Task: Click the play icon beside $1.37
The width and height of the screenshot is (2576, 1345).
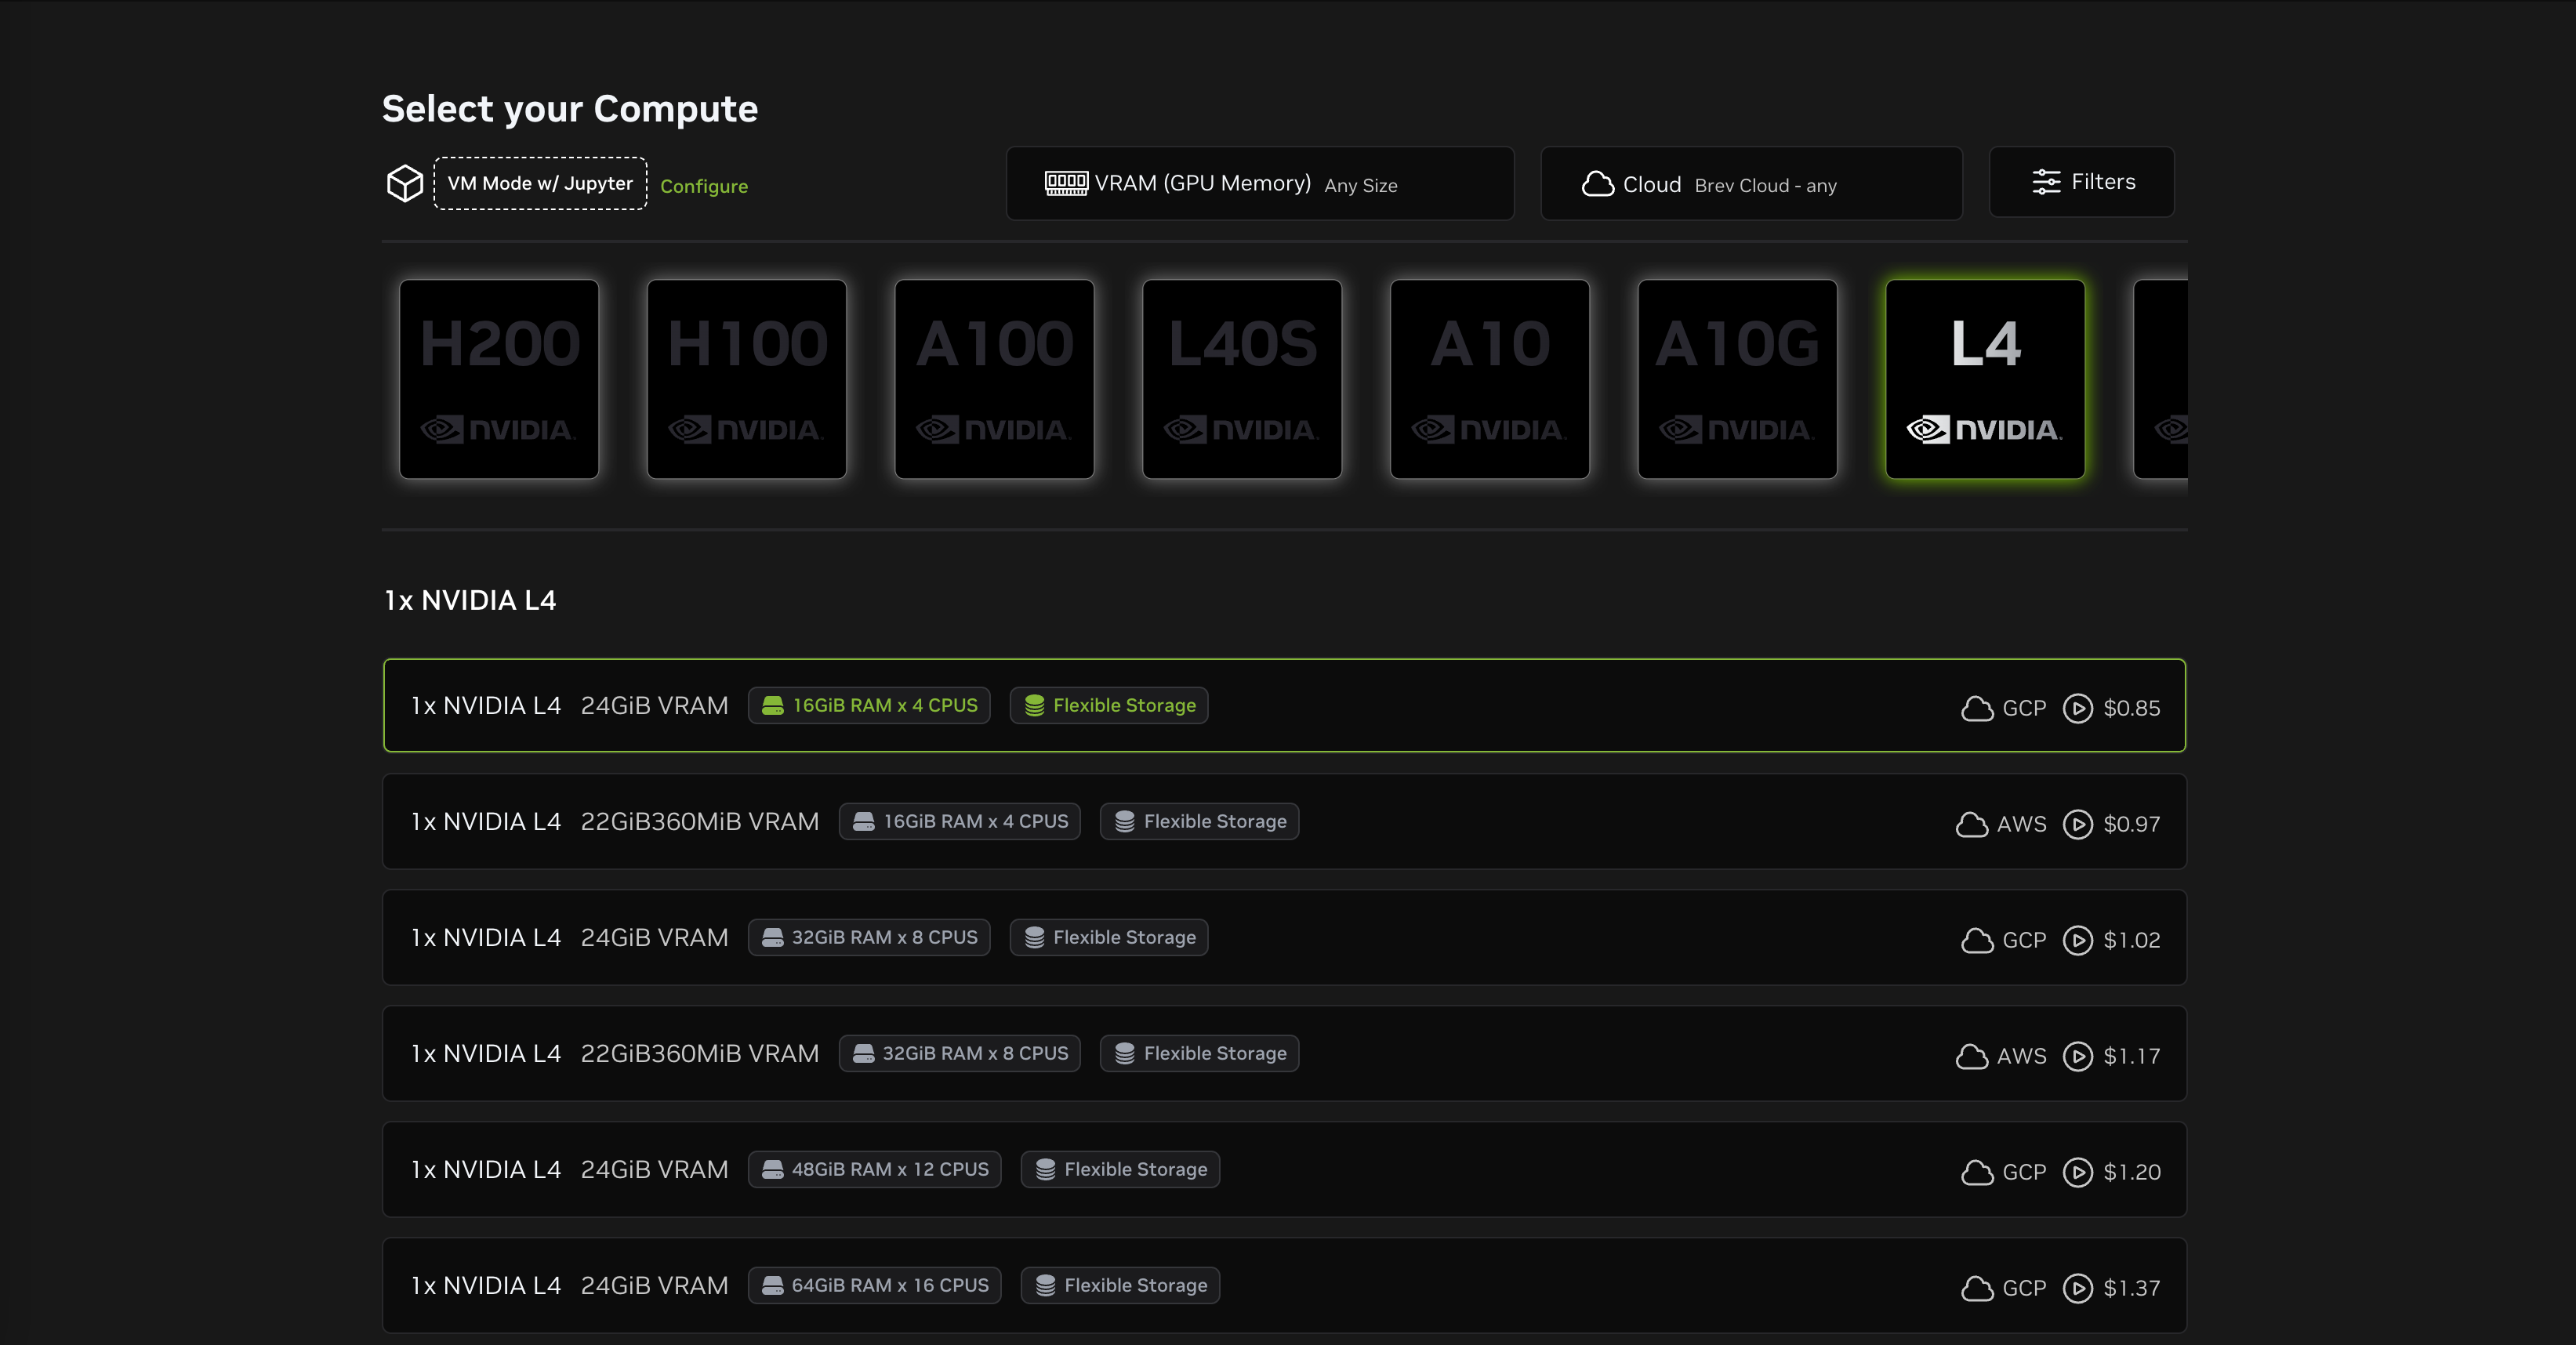Action: 2077,1288
